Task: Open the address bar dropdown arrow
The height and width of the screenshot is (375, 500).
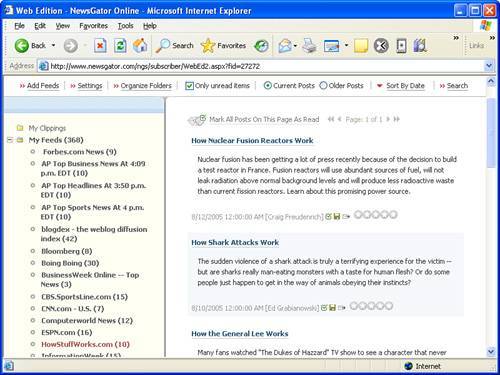Action: 489,66
